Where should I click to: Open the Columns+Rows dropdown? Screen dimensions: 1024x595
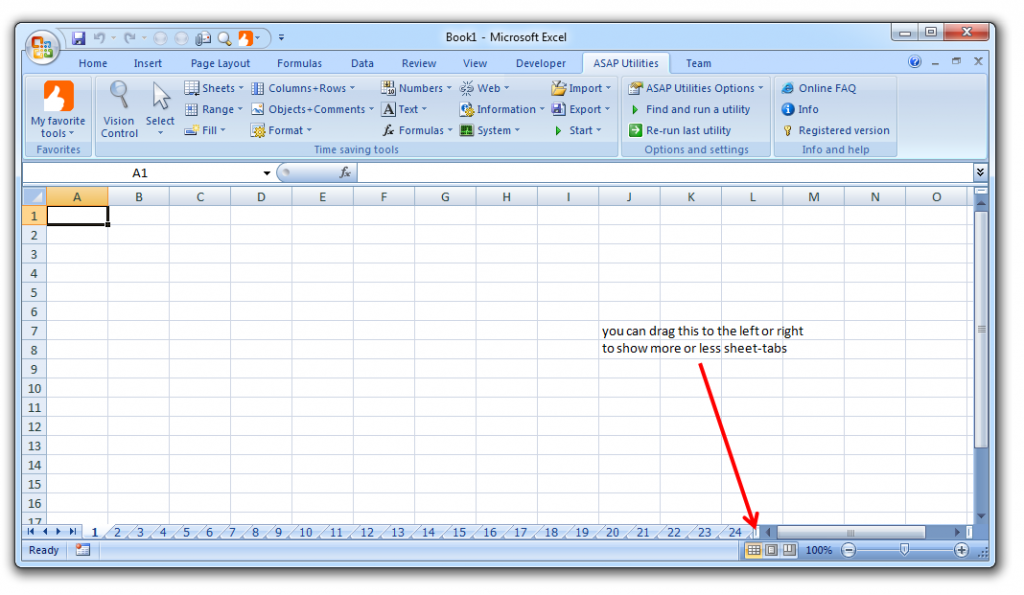tap(304, 88)
